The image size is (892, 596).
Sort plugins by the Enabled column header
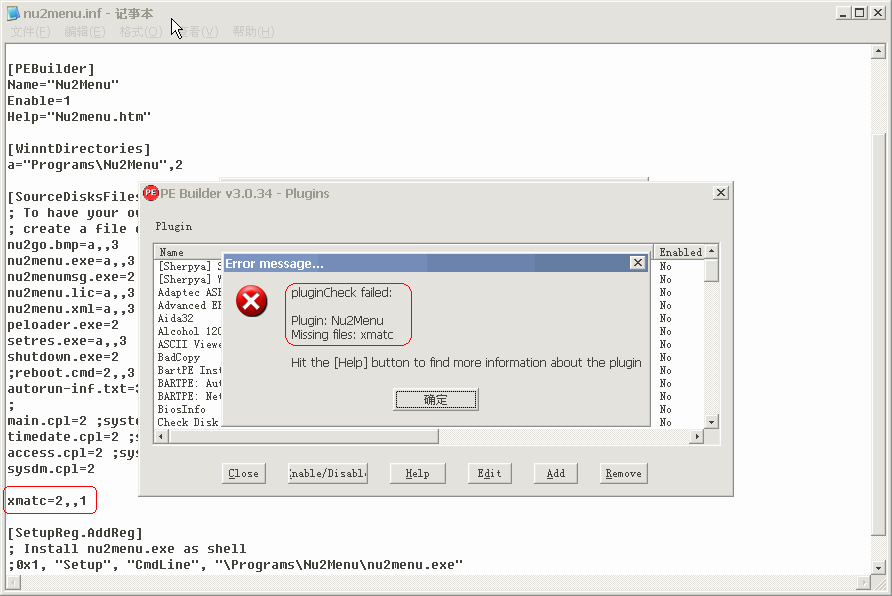click(x=680, y=252)
